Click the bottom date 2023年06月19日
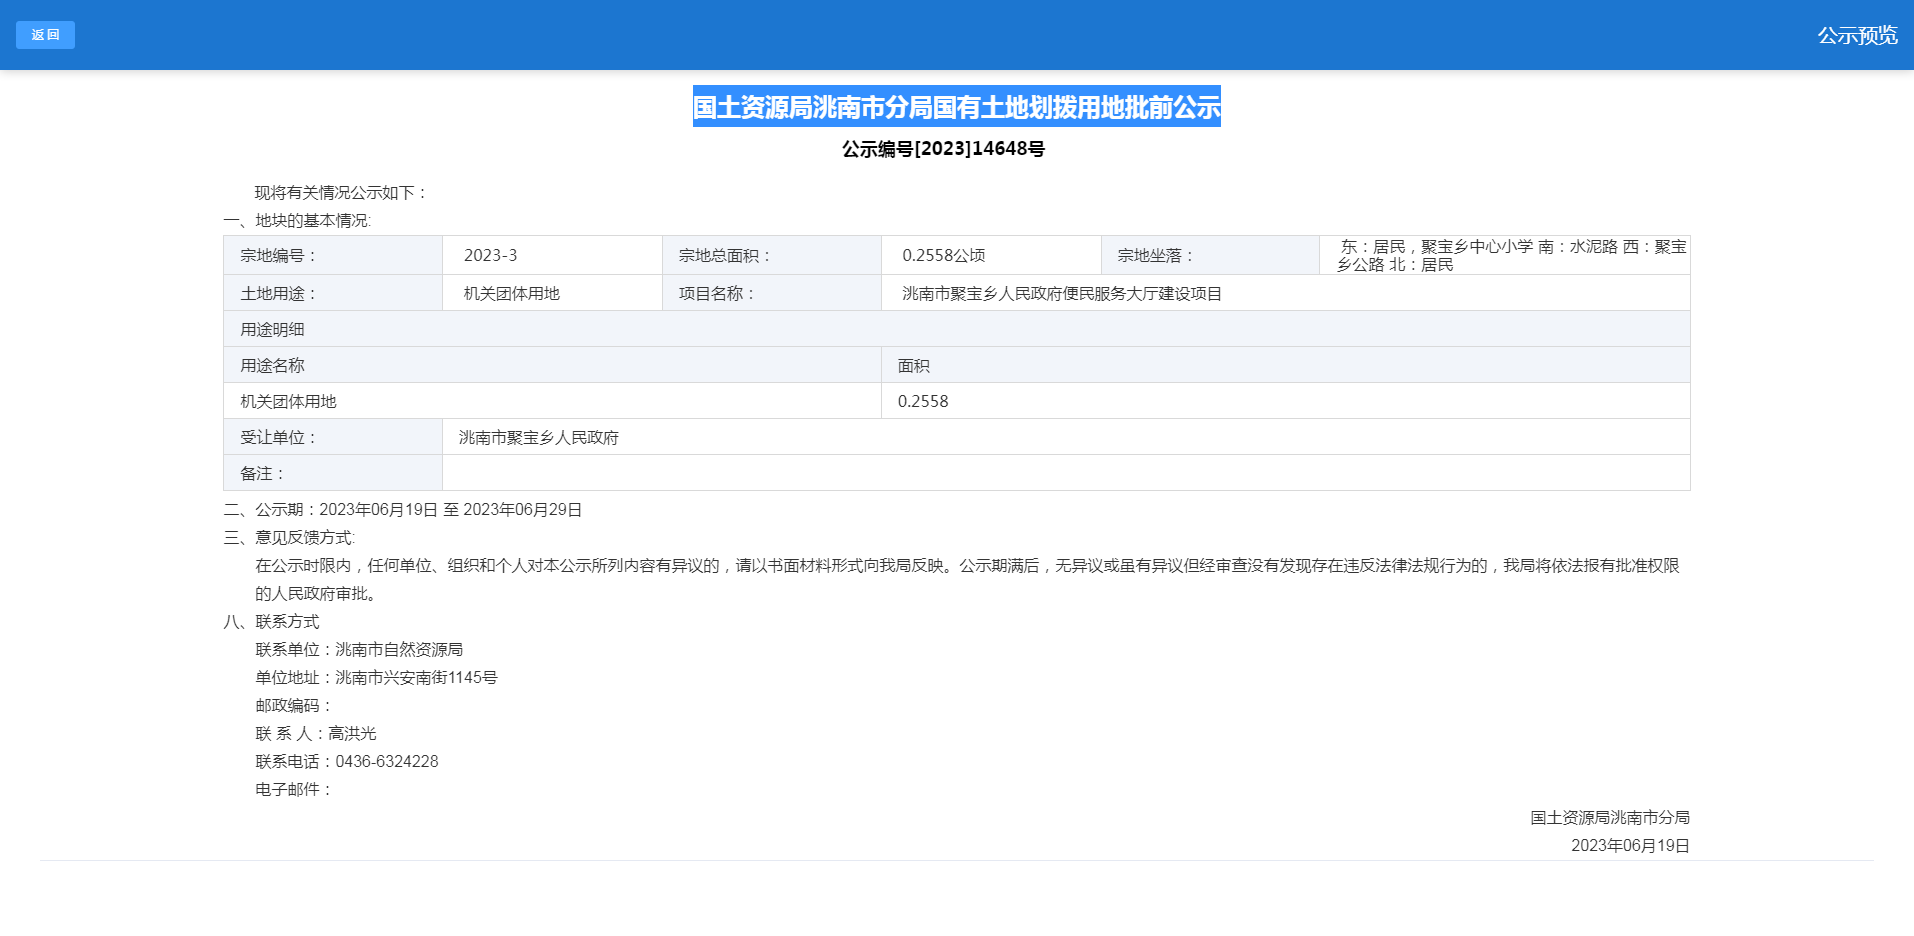 click(1630, 846)
